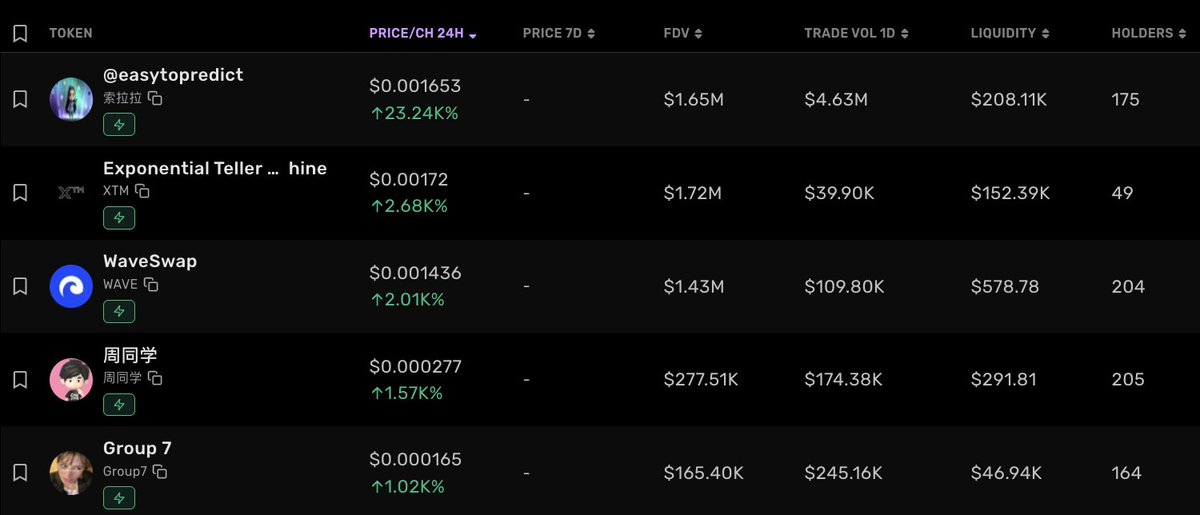1200x515 pixels.
Task: Sort by Liquidity column
Action: tap(1010, 33)
